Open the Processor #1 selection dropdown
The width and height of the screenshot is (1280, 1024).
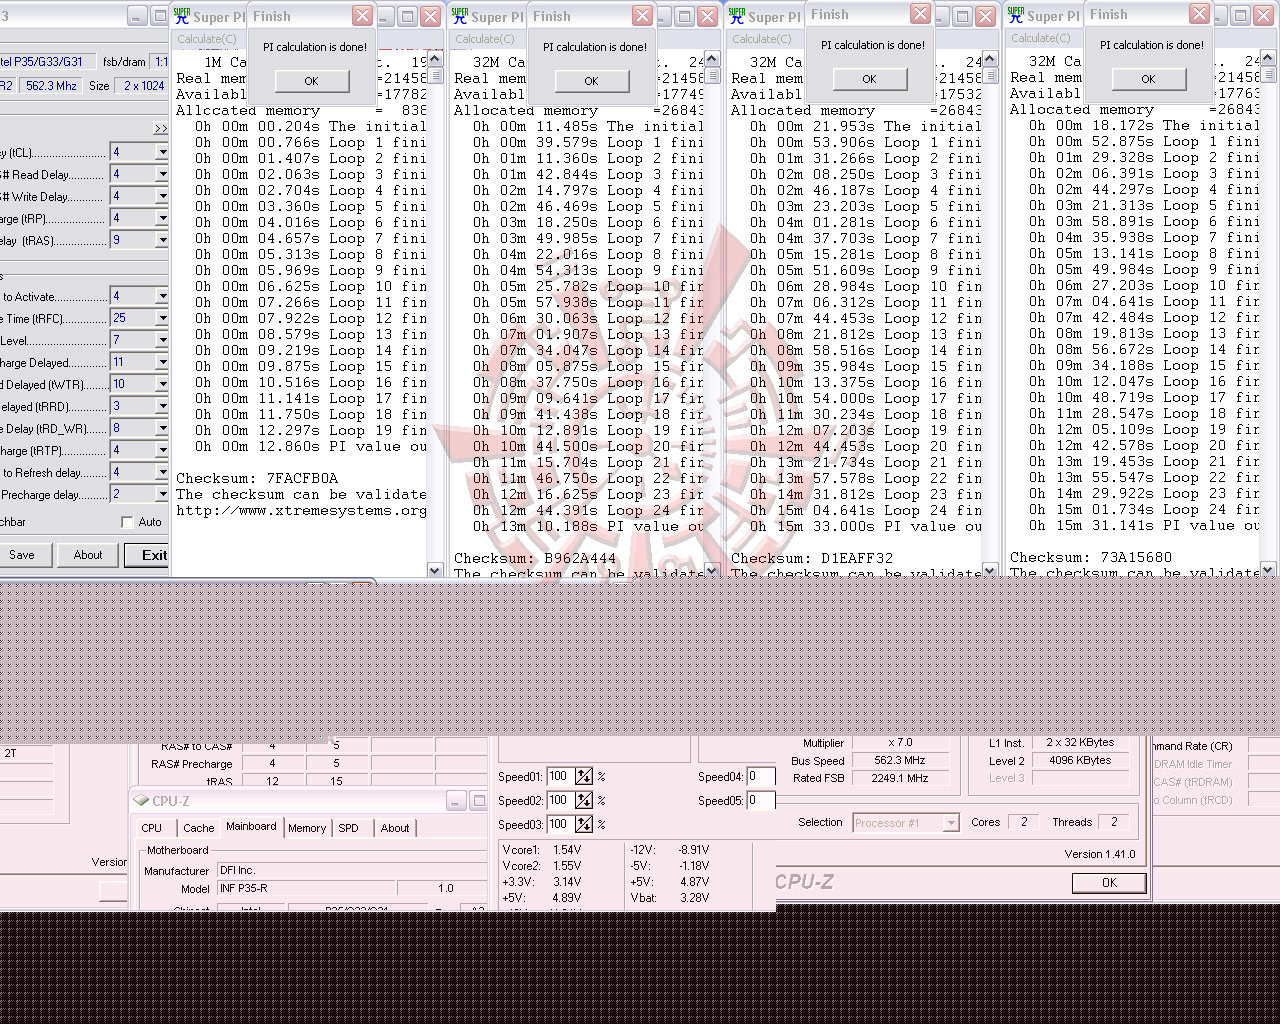coord(950,823)
